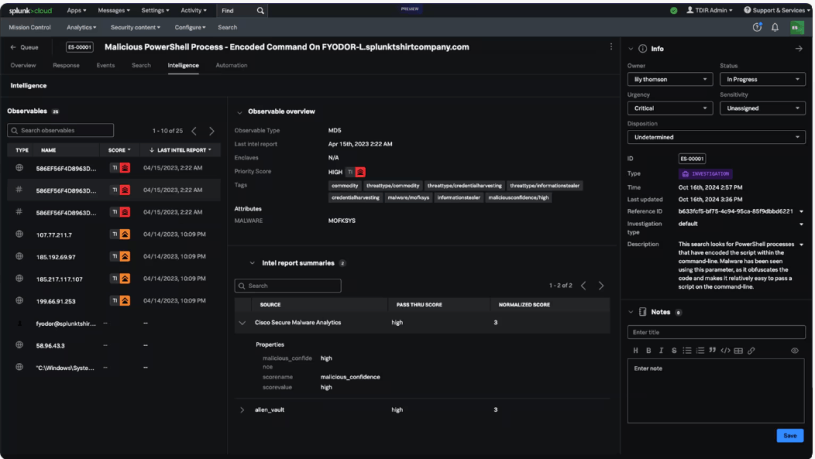Click the Info circle icon
This screenshot has width=815, height=459.
click(x=642, y=48)
